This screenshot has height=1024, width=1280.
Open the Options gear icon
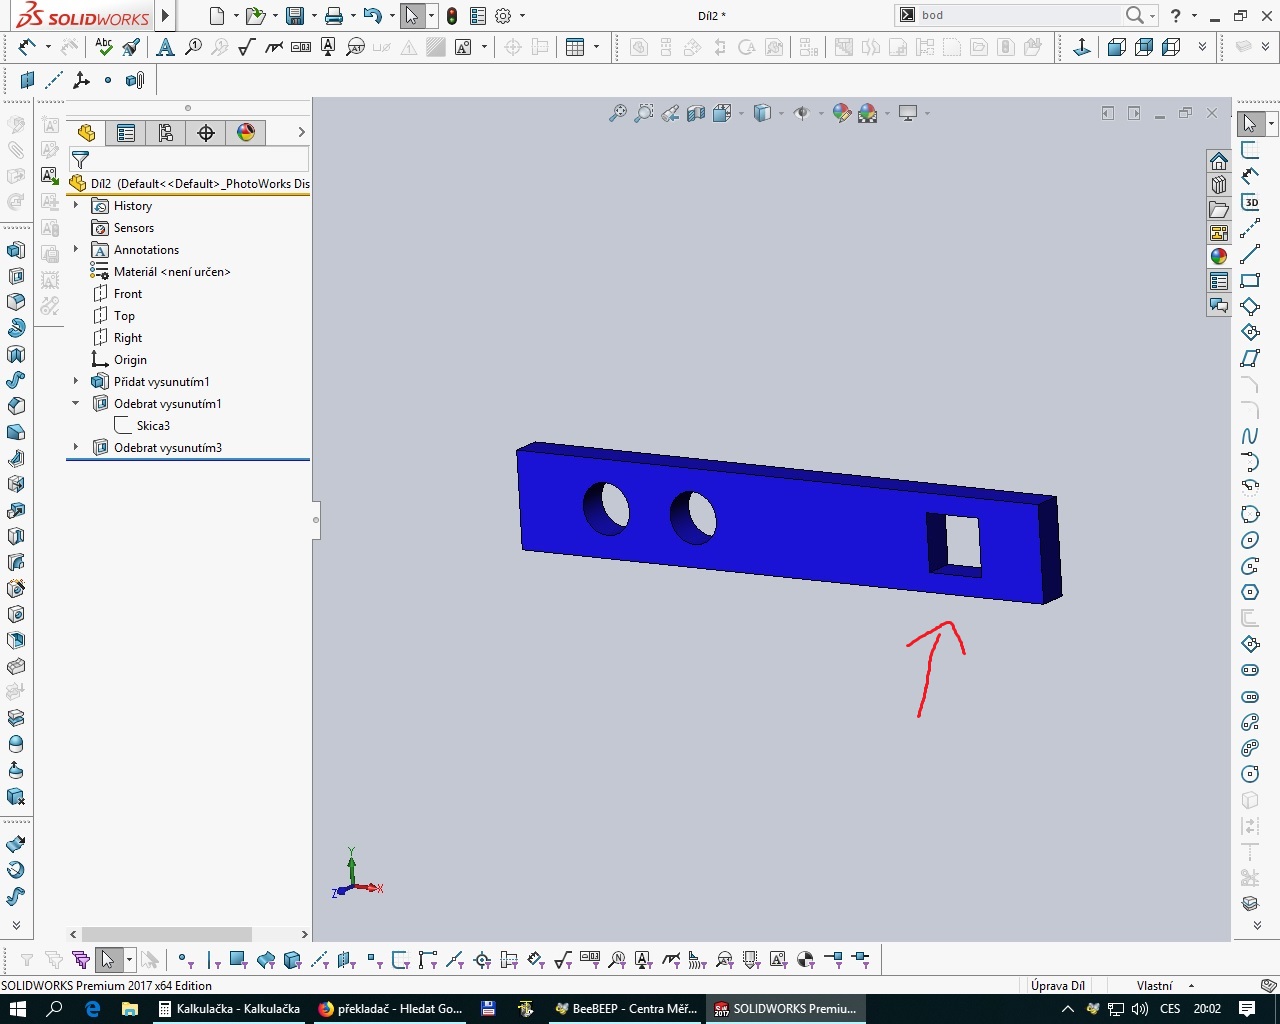pos(503,16)
